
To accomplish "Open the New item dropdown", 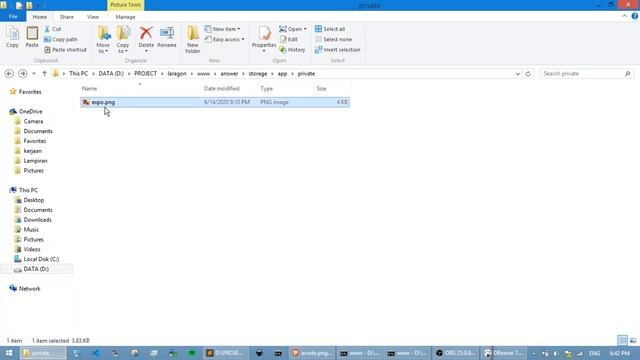I will tap(222, 29).
